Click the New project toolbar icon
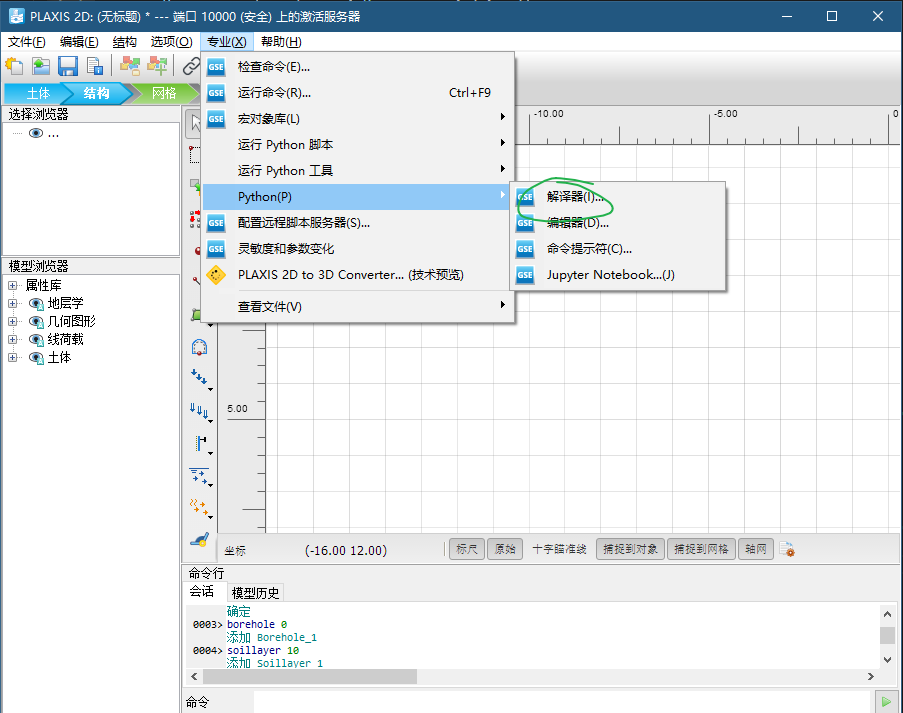Image resolution: width=903 pixels, height=713 pixels. (14, 66)
